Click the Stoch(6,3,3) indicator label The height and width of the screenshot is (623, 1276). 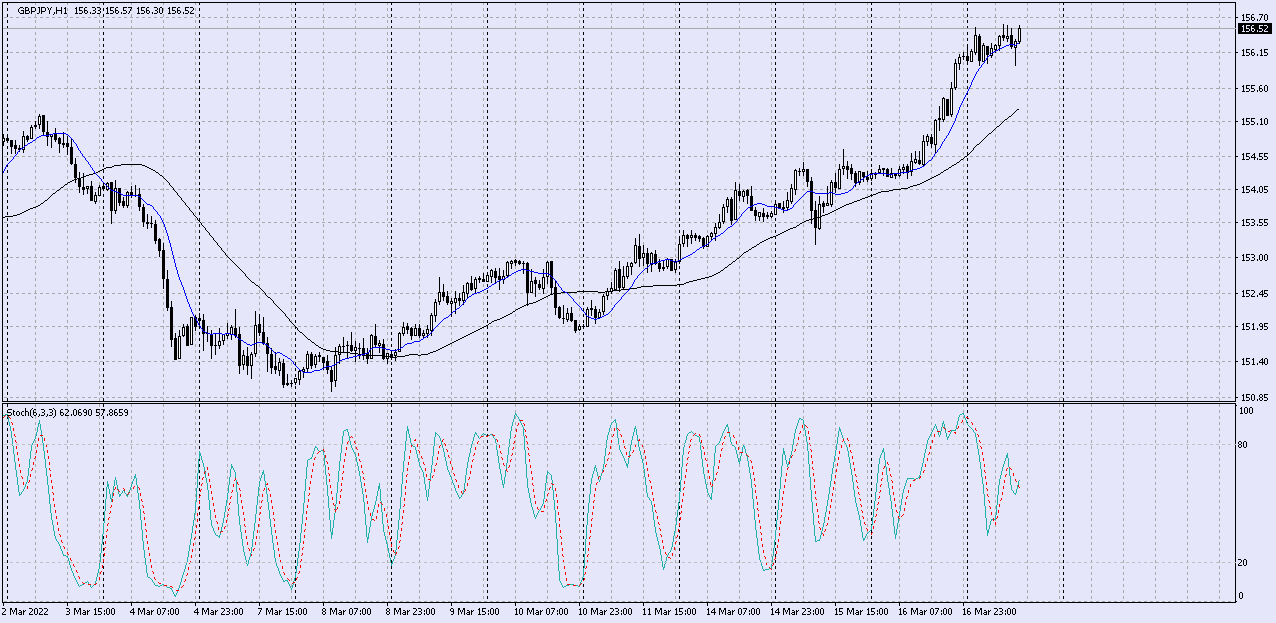coord(34,412)
